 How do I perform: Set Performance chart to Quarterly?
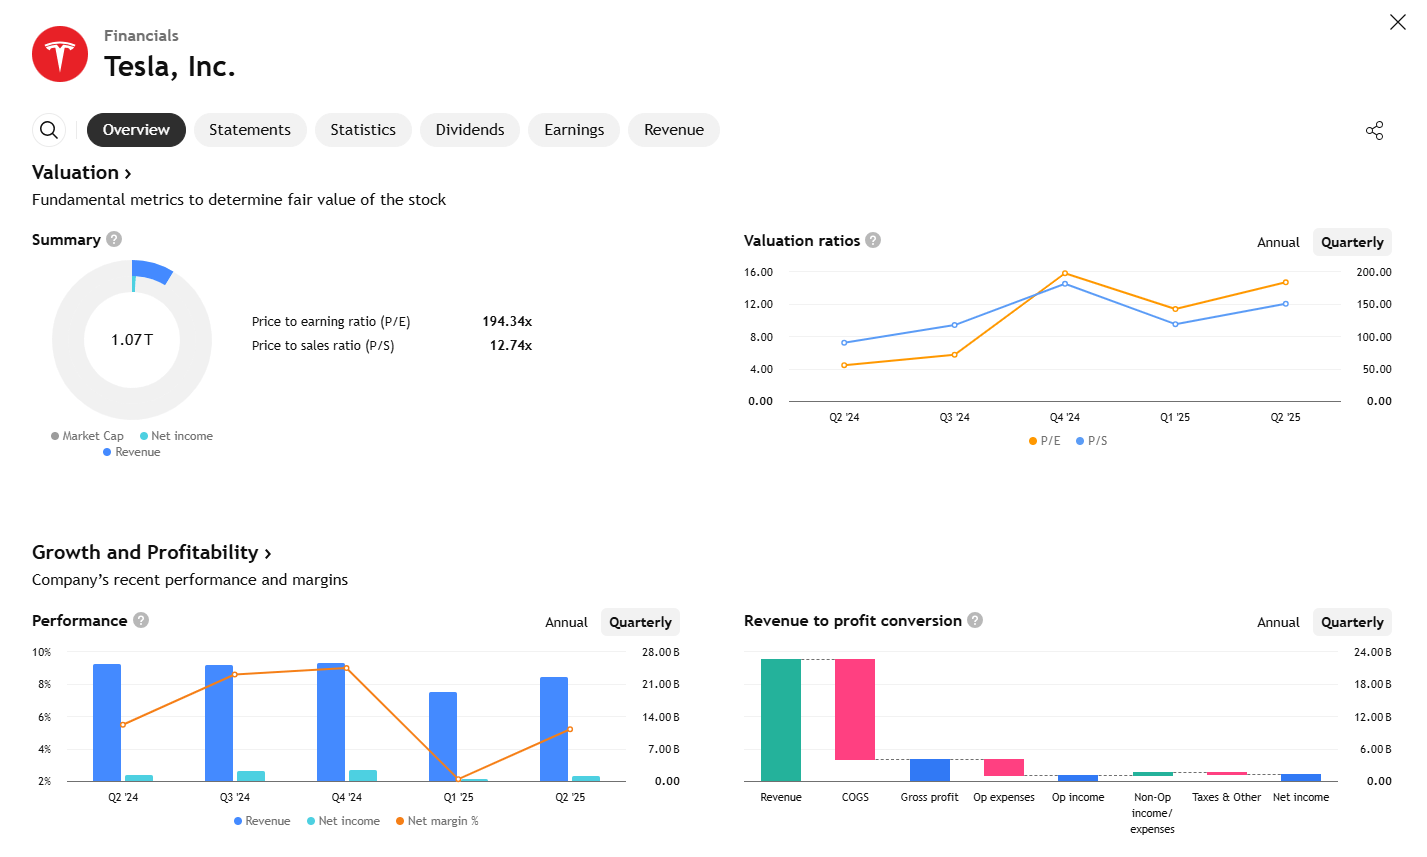640,622
